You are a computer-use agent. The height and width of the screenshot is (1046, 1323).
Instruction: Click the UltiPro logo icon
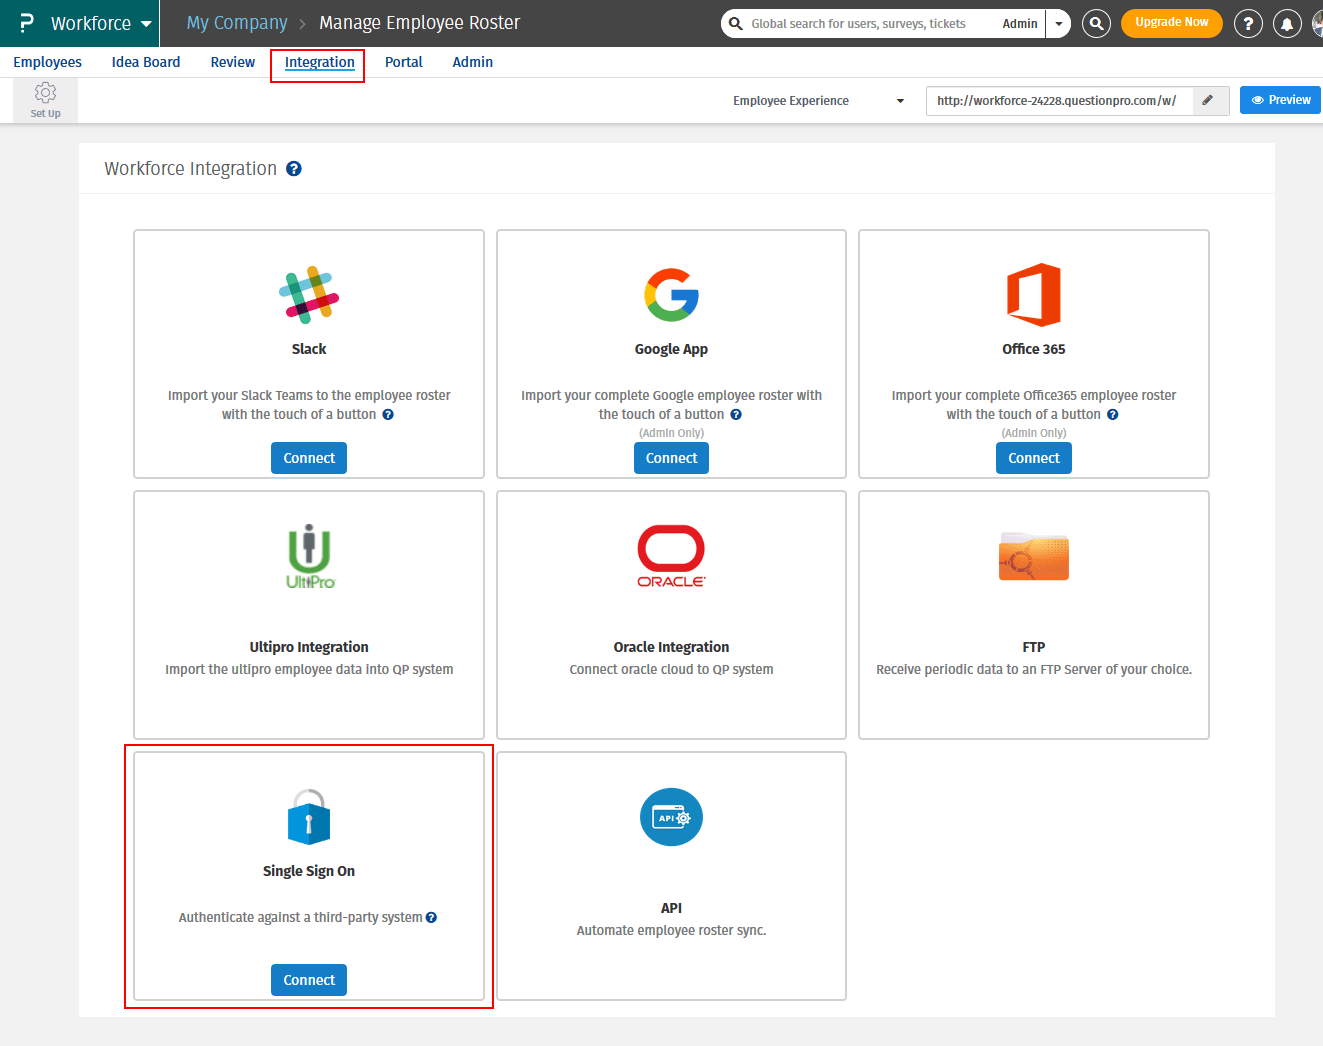tap(310, 556)
